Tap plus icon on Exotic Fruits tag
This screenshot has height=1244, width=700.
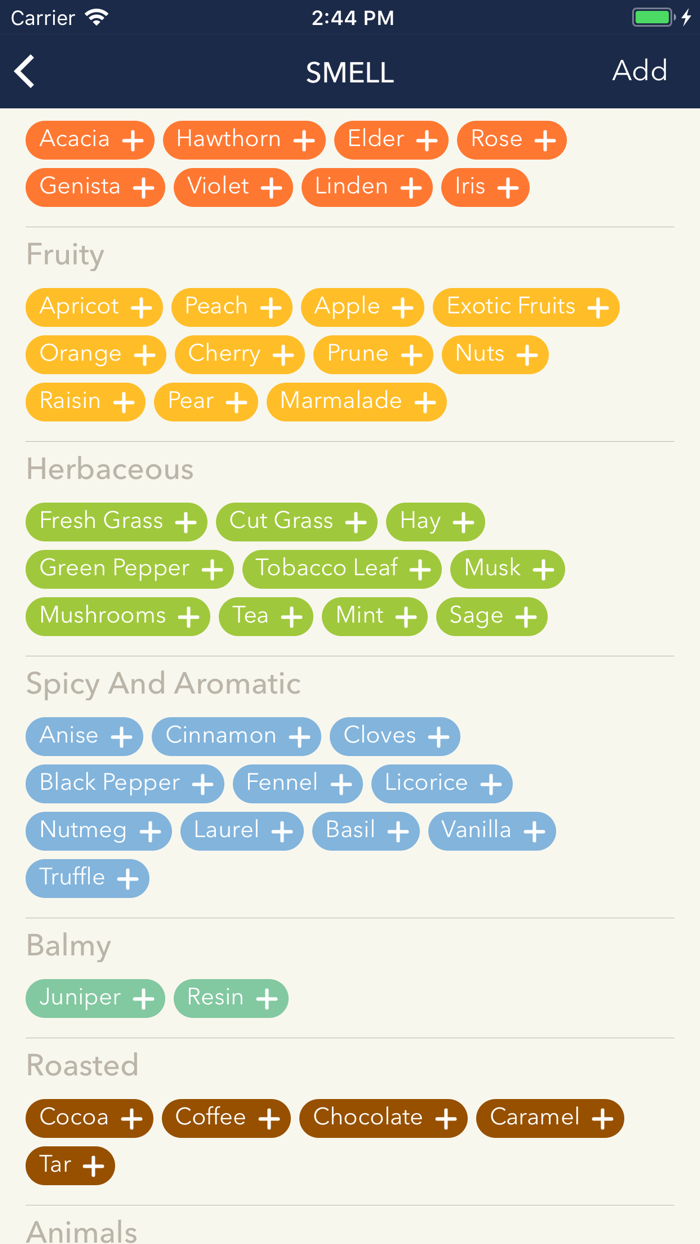(598, 308)
